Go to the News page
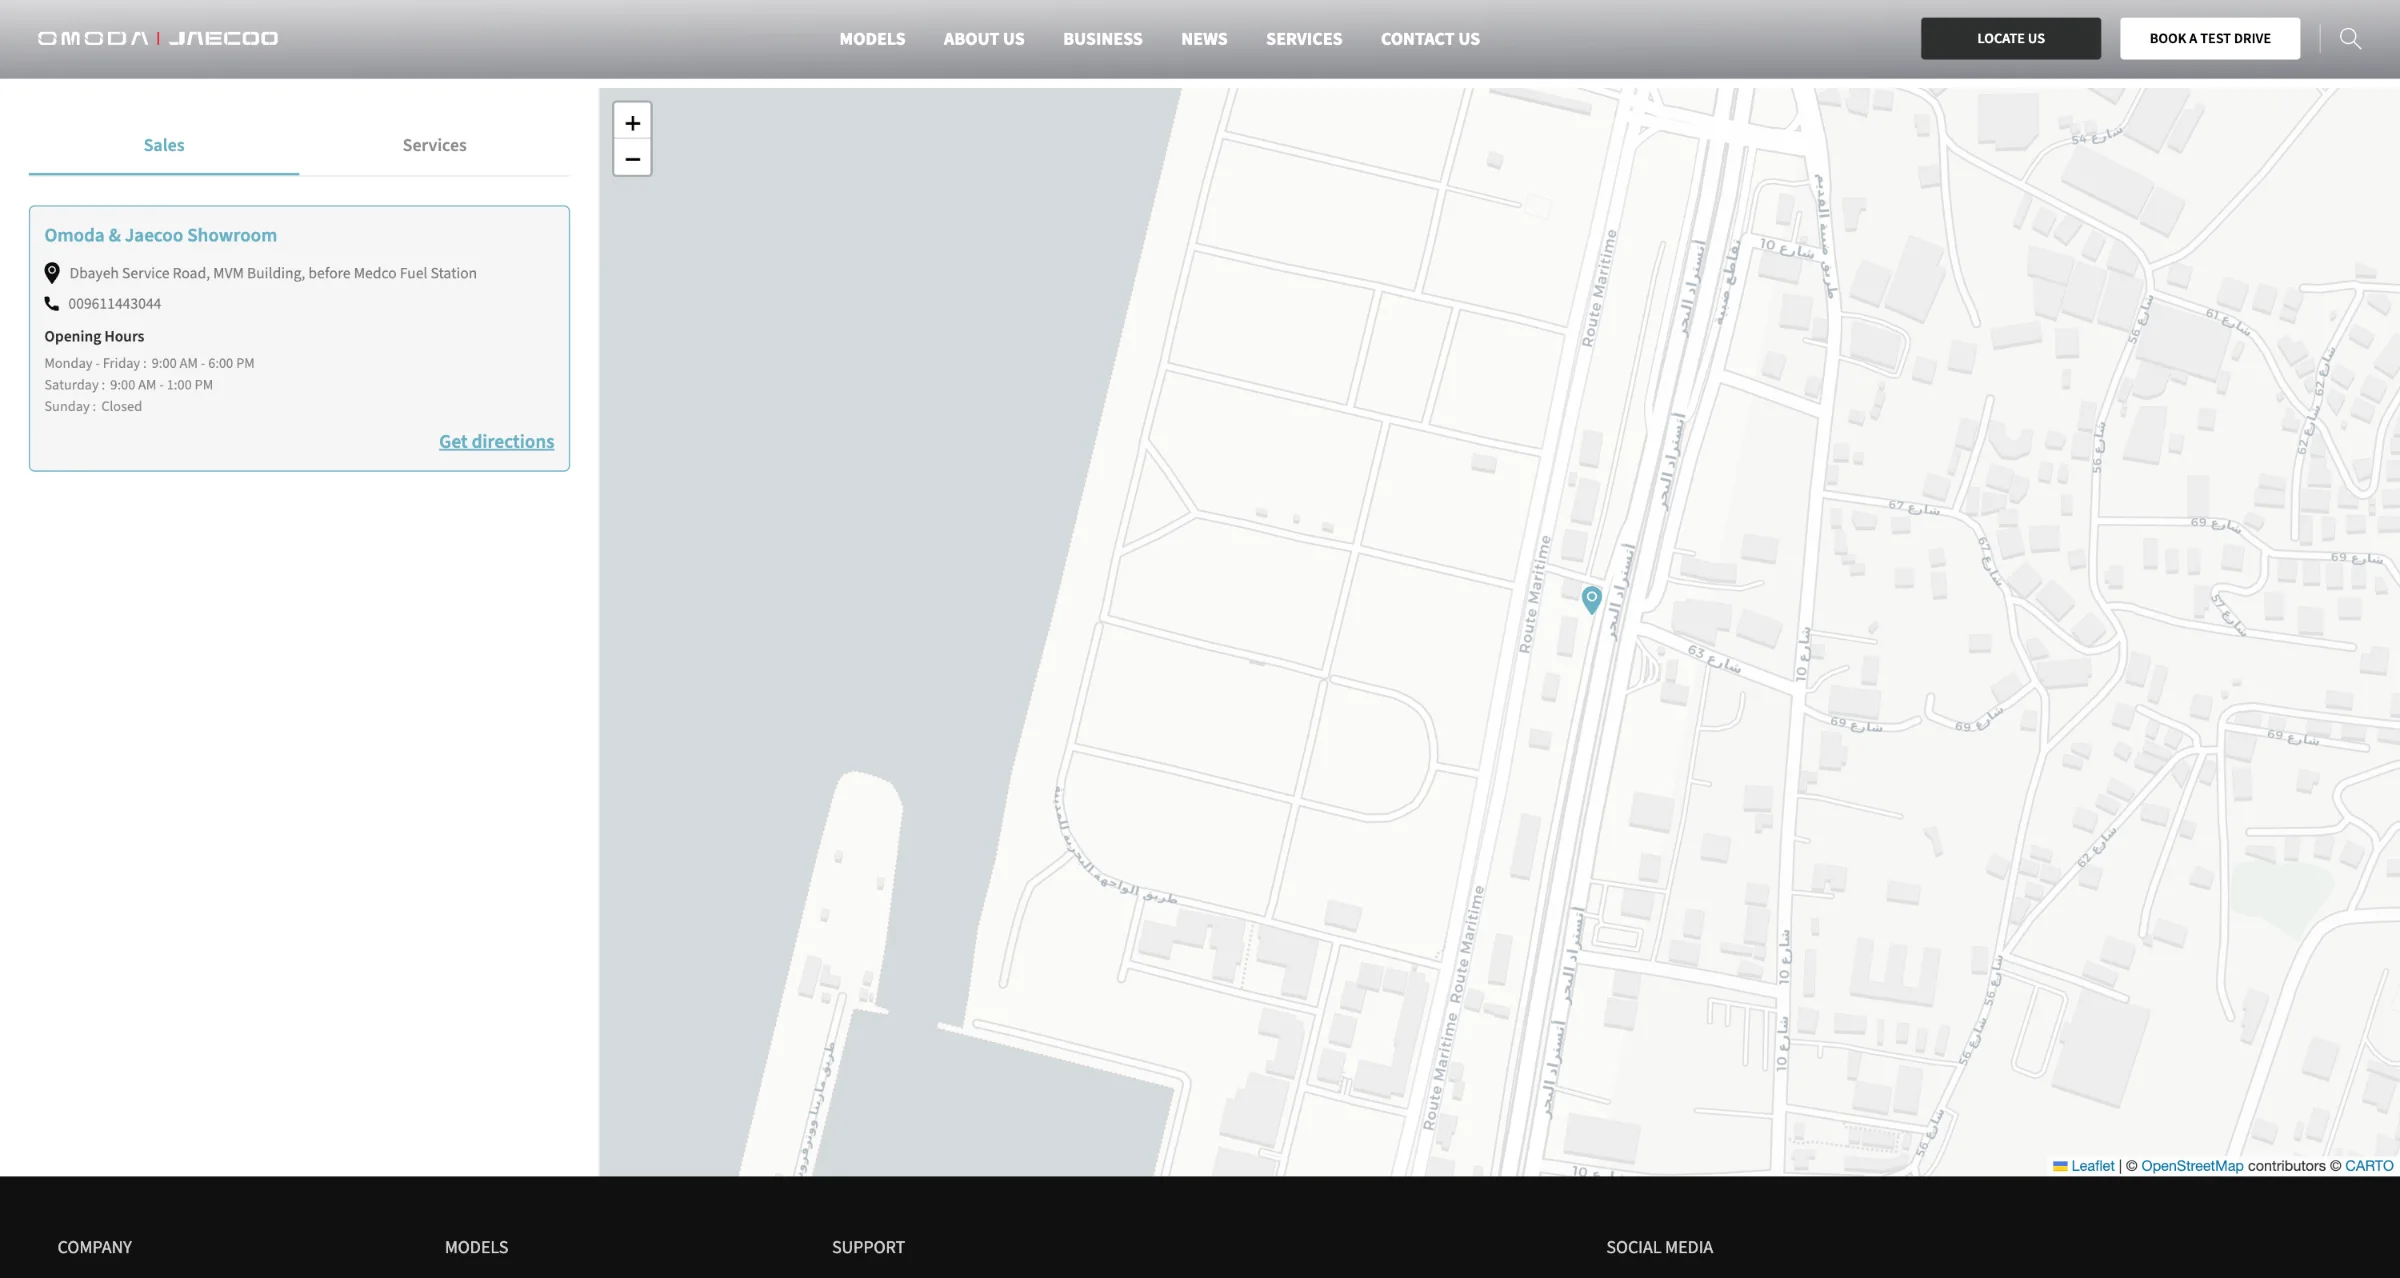 pos(1204,39)
